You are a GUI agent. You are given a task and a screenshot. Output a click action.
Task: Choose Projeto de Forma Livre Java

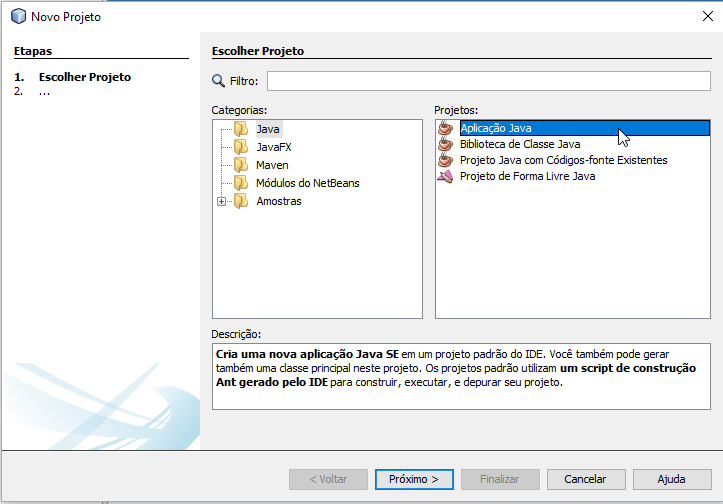tap(527, 176)
